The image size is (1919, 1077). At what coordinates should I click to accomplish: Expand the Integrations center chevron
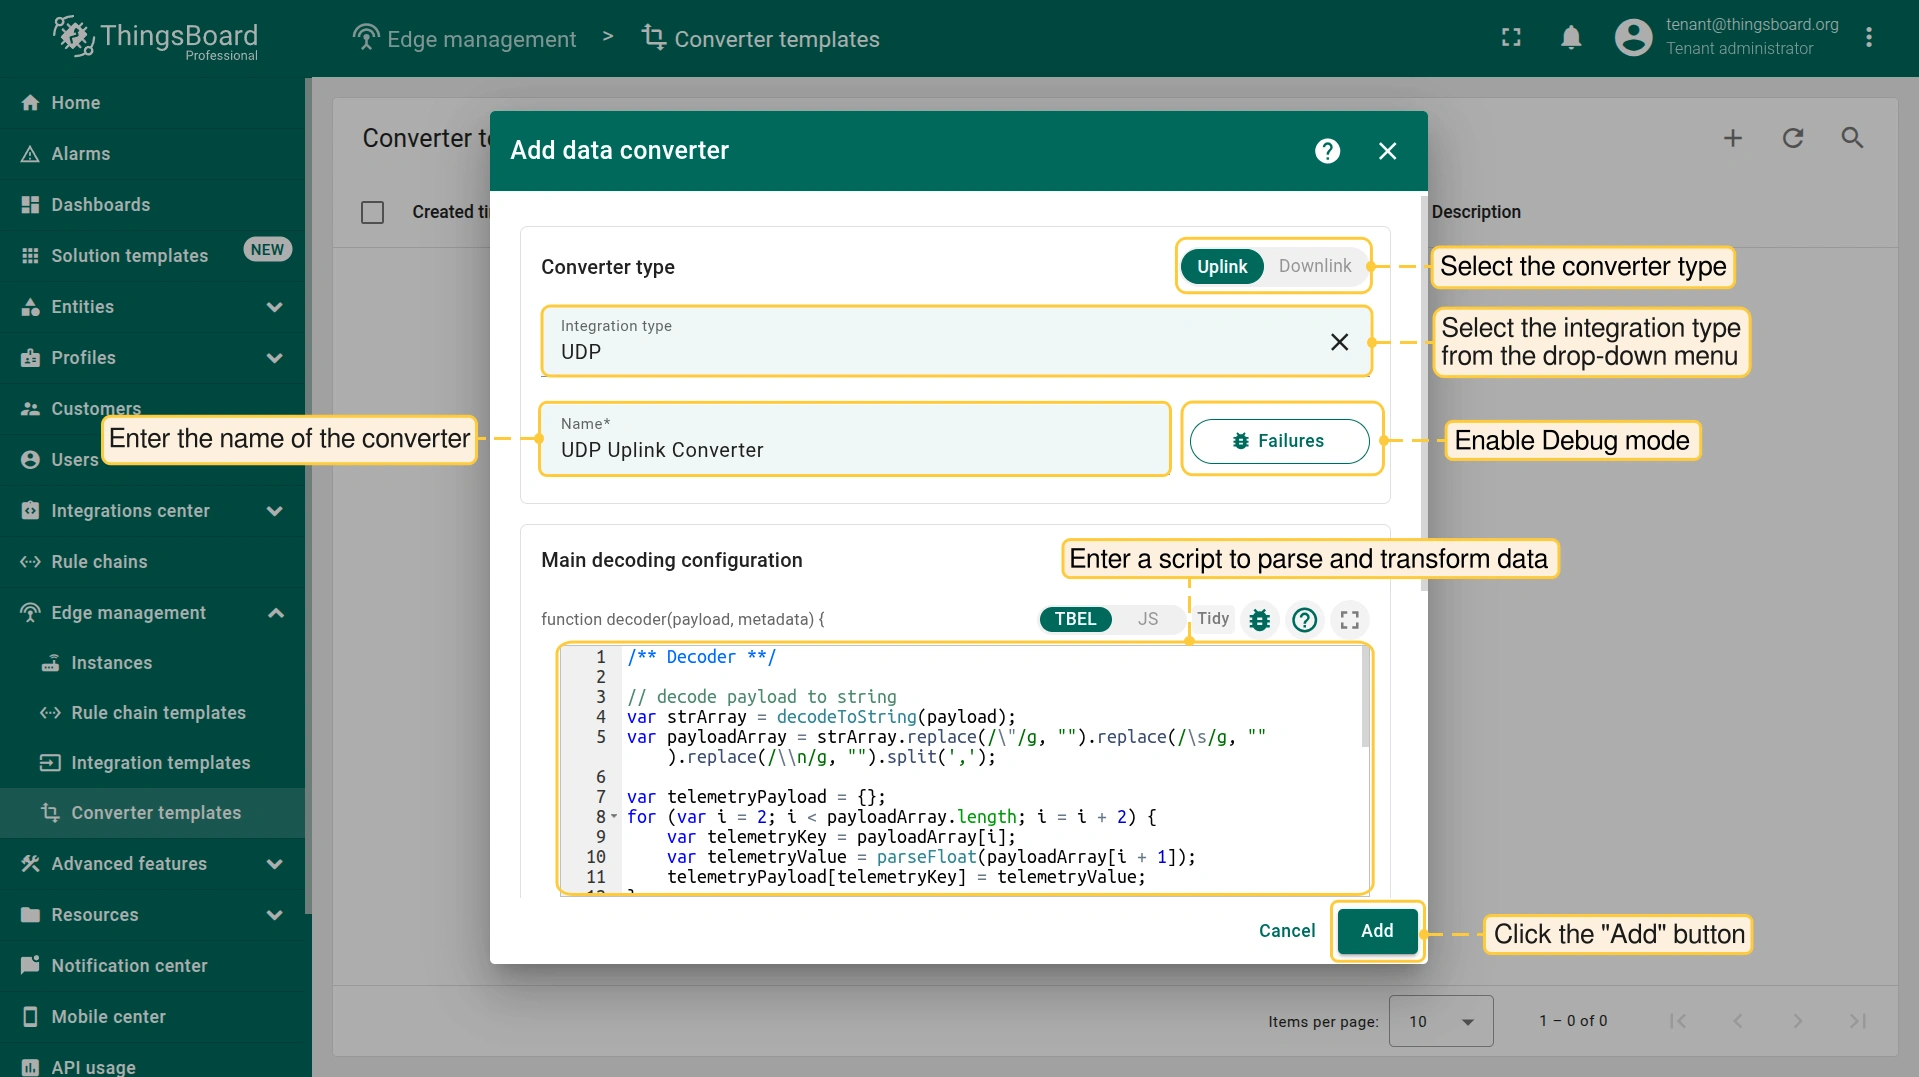tap(274, 511)
